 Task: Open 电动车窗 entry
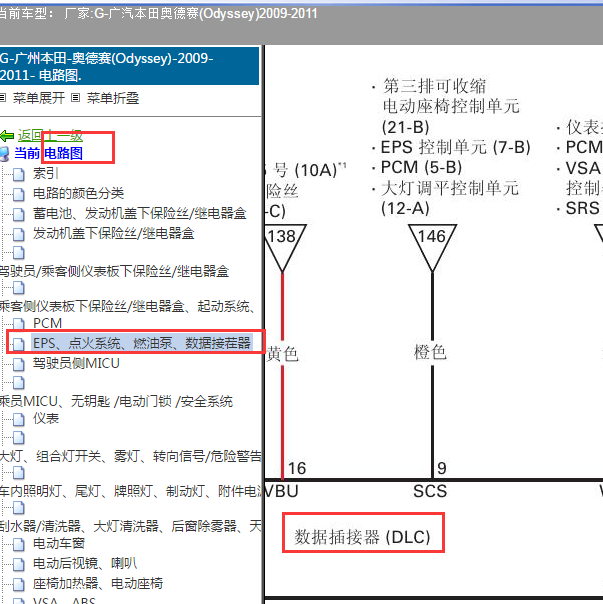click(x=59, y=543)
